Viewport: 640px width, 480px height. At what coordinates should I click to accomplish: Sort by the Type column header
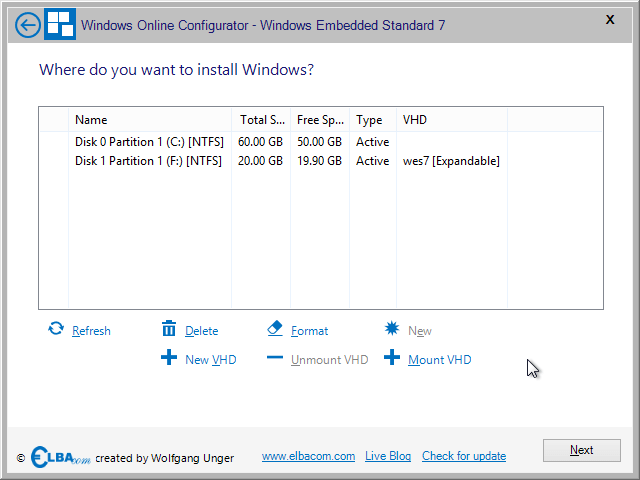click(373, 120)
